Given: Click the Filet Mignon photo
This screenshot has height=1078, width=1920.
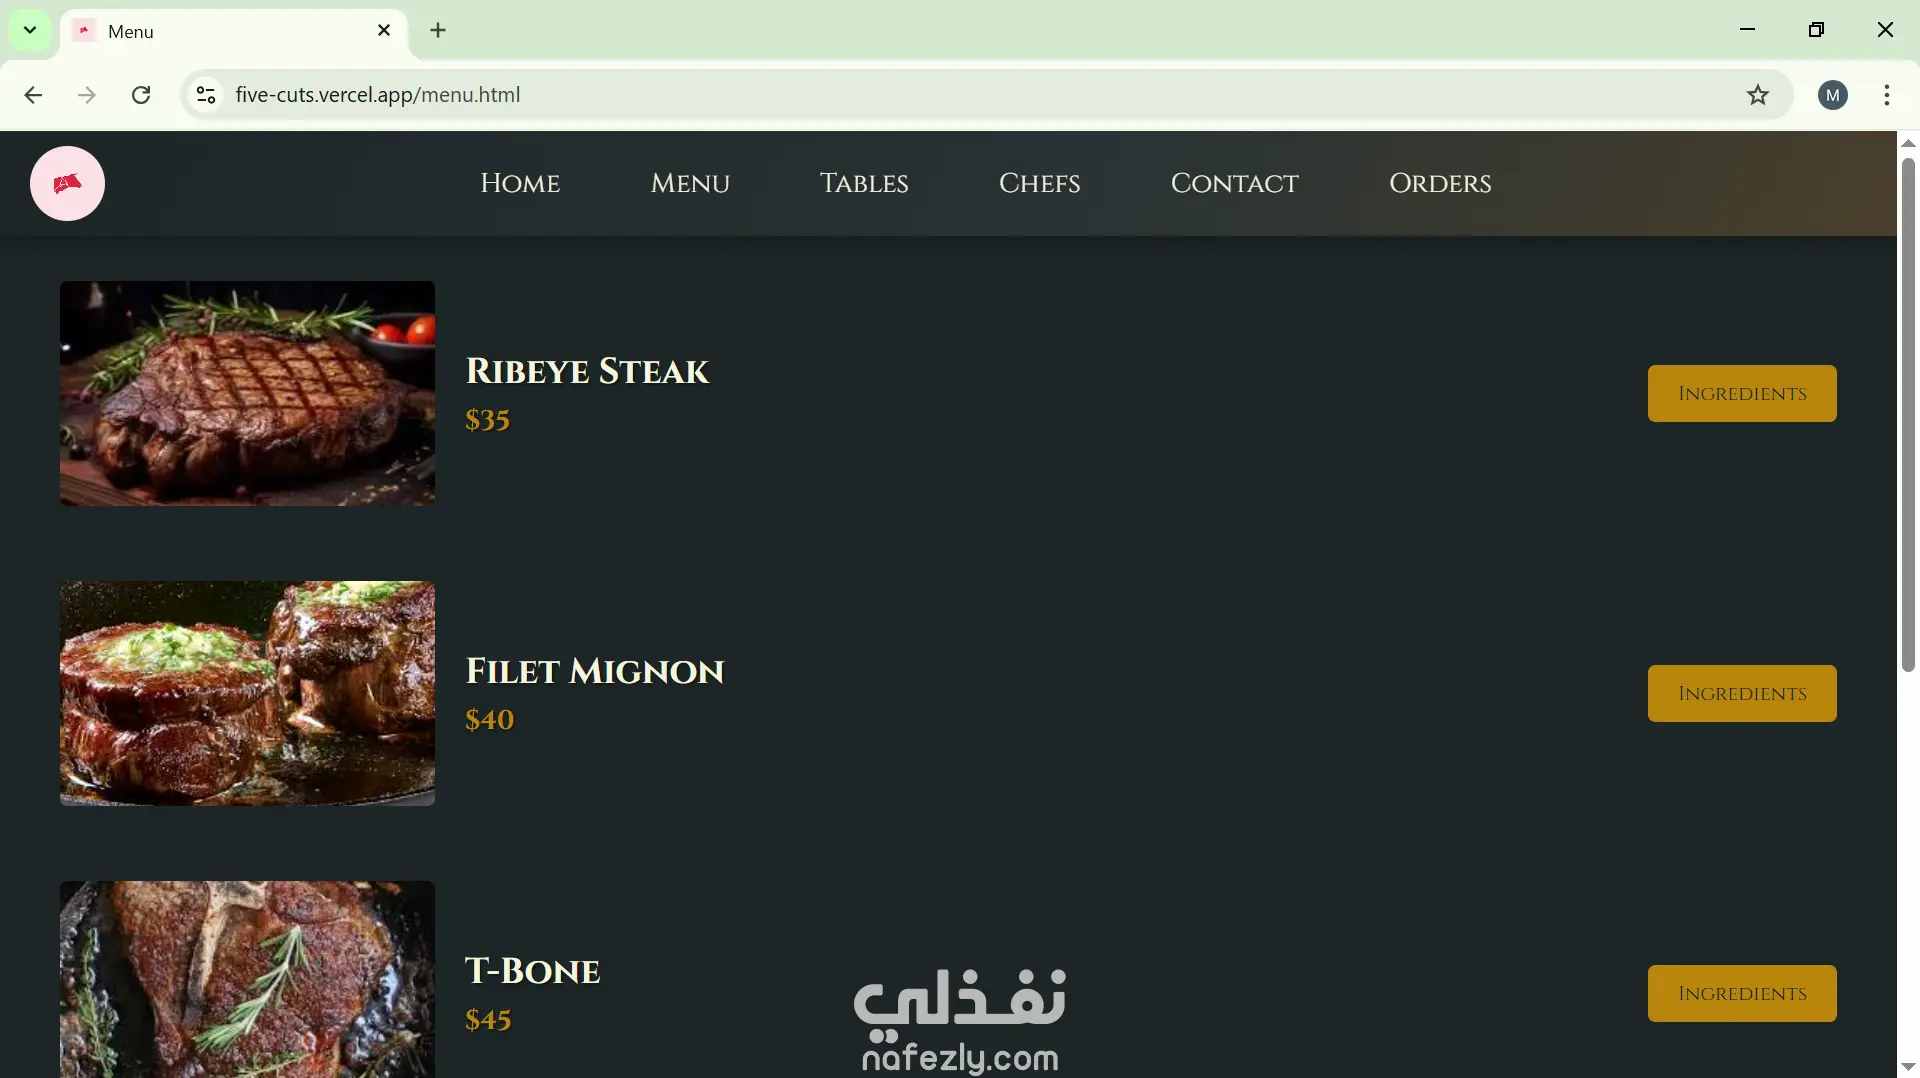Looking at the screenshot, I should tap(247, 693).
